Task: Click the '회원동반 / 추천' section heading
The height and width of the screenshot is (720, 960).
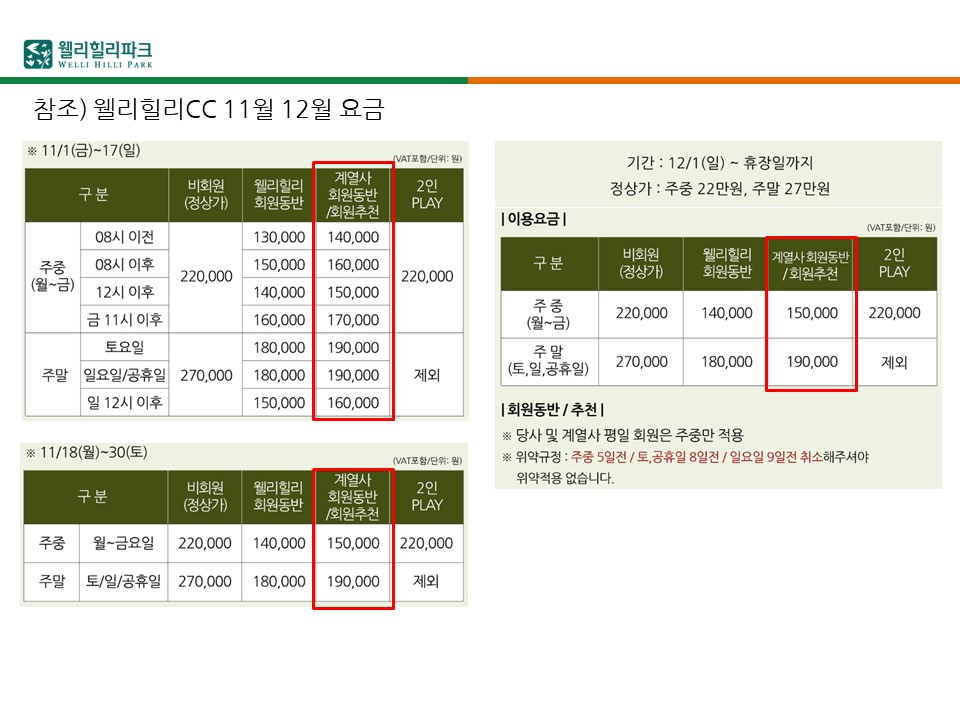Action: [552, 409]
